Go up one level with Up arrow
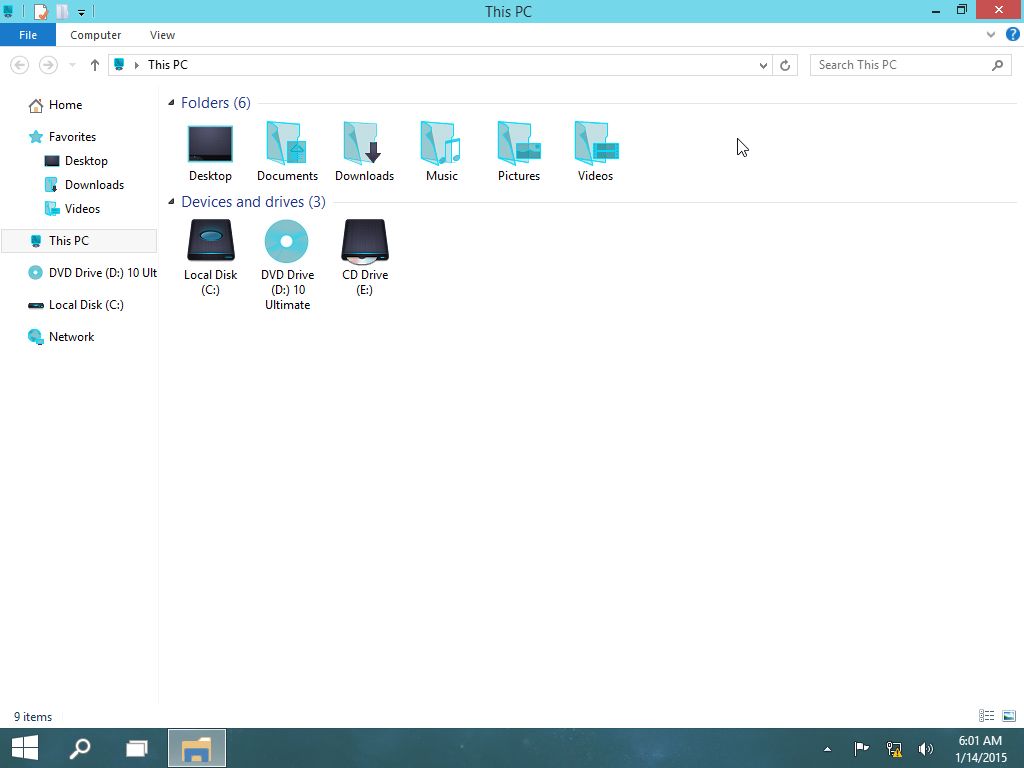 [x=95, y=65]
